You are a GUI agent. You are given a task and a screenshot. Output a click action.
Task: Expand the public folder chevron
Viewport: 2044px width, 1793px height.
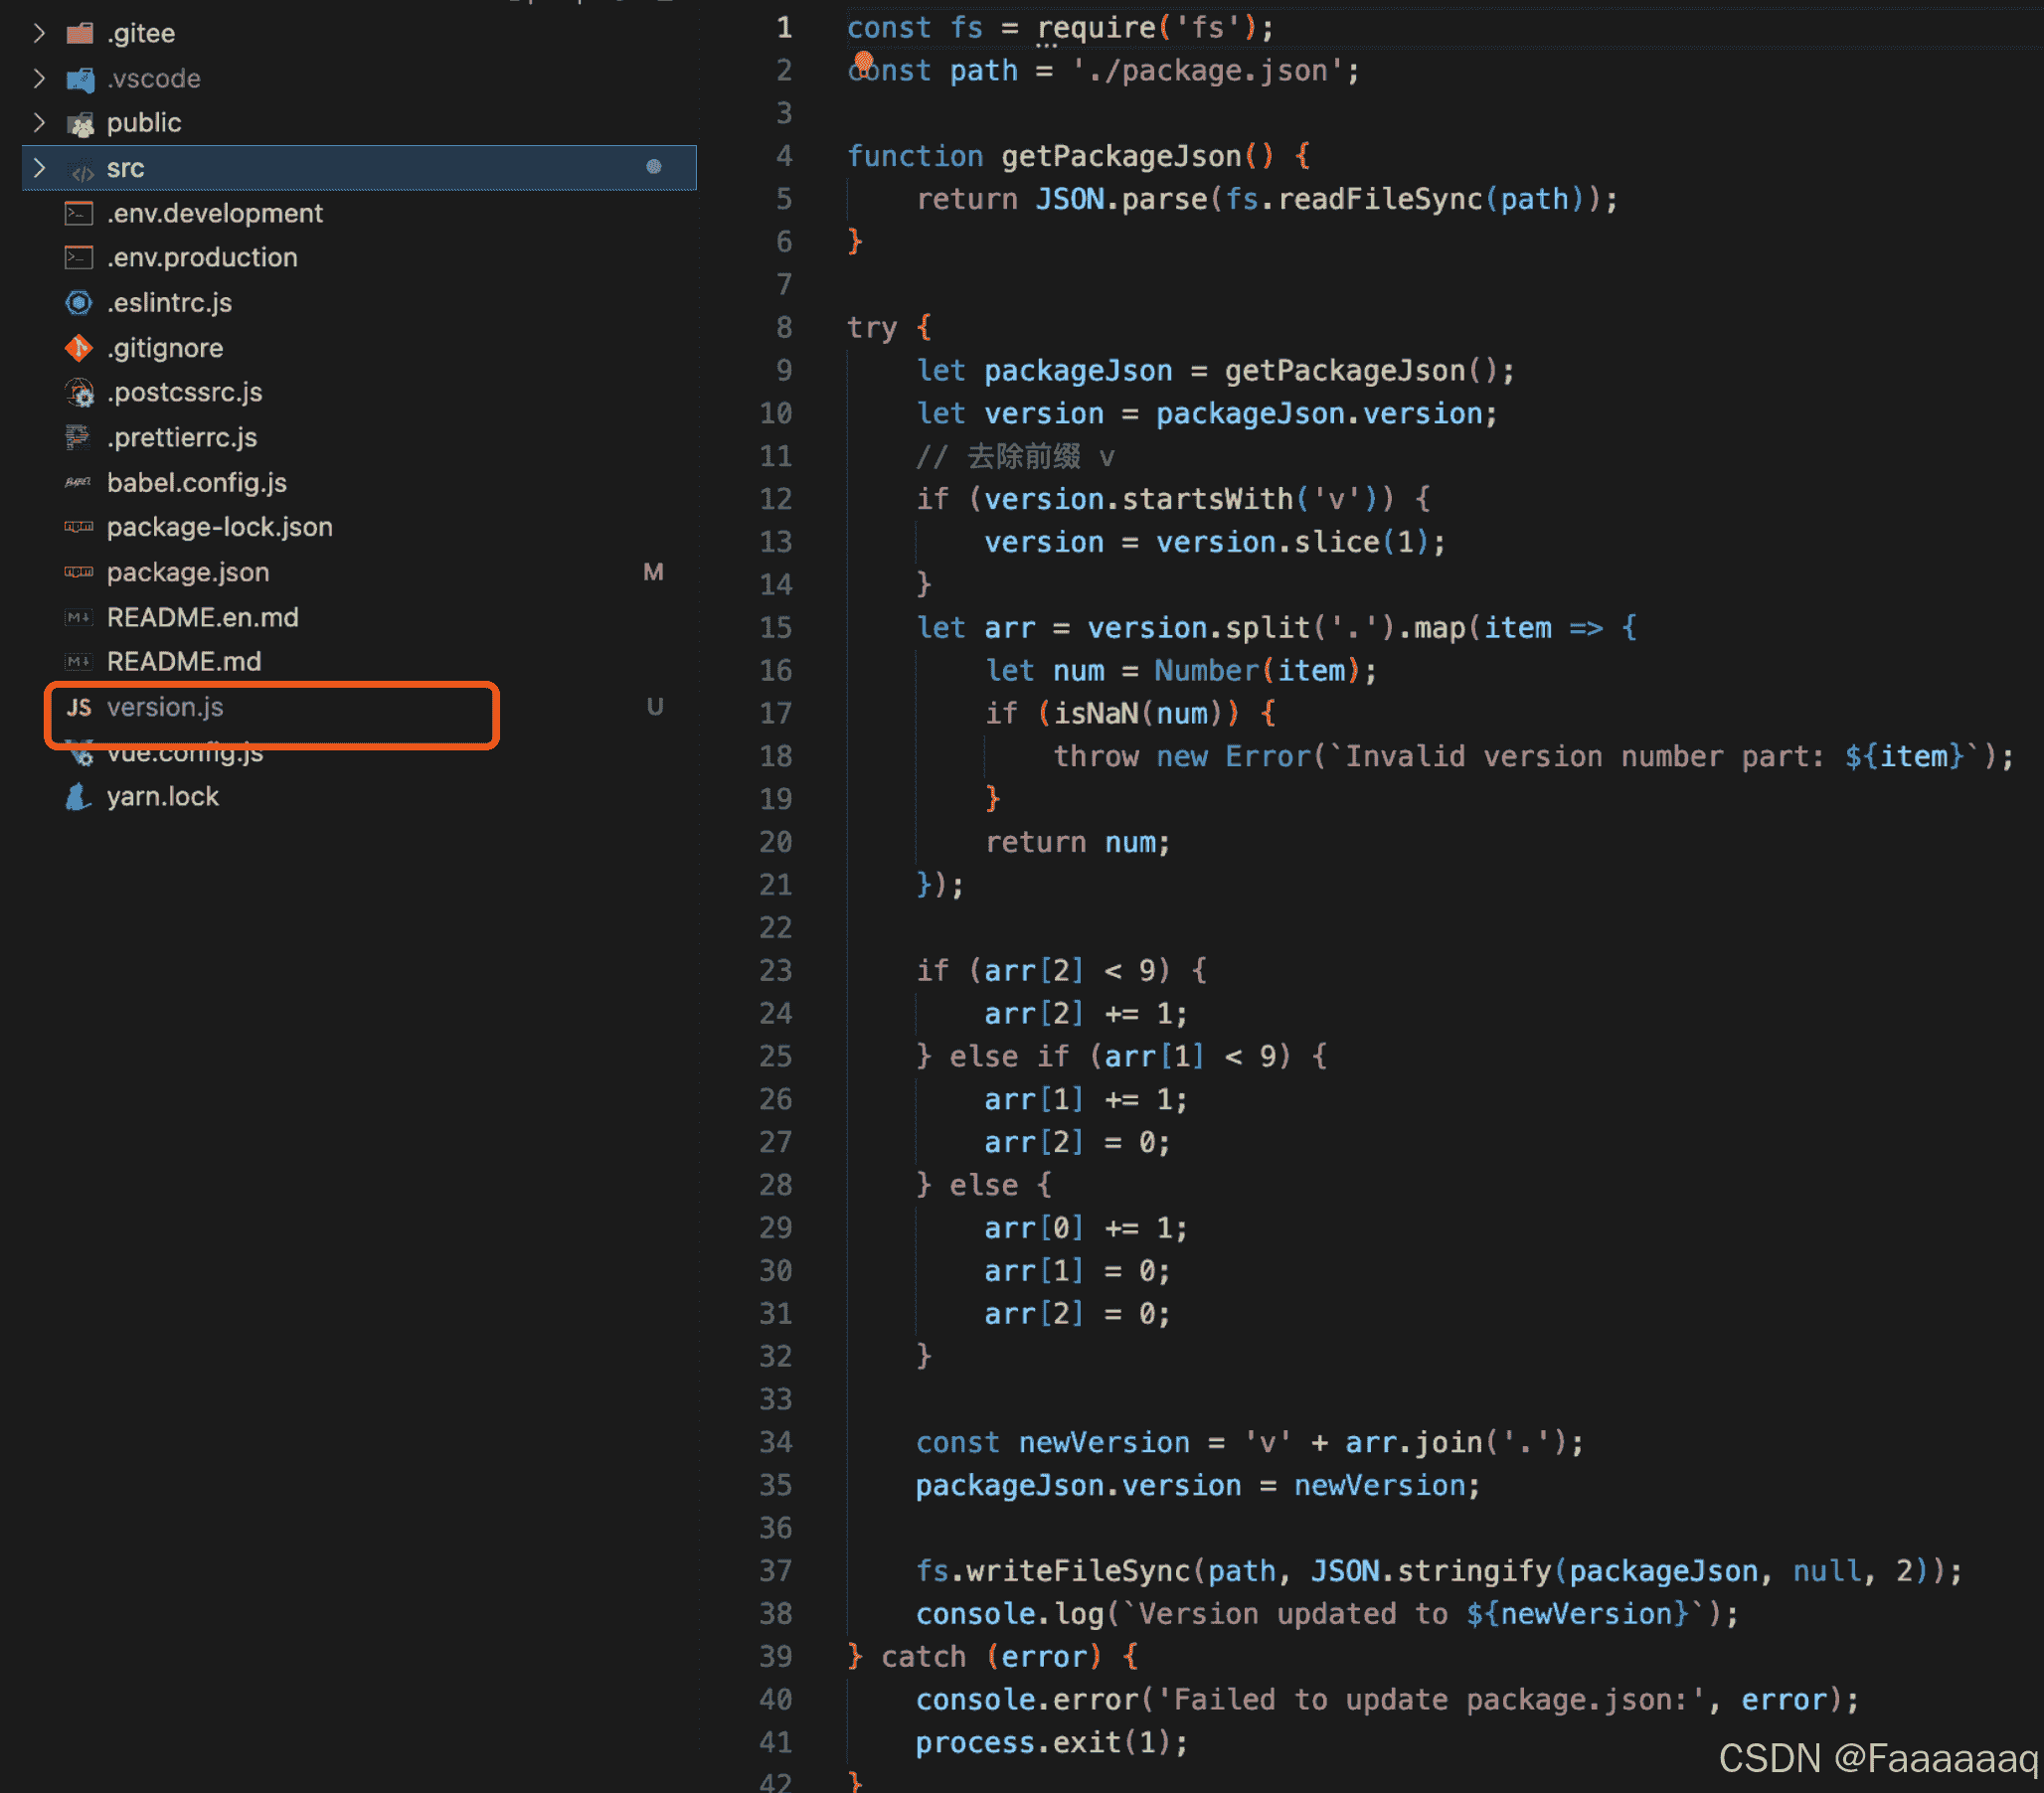pyautogui.click(x=39, y=123)
